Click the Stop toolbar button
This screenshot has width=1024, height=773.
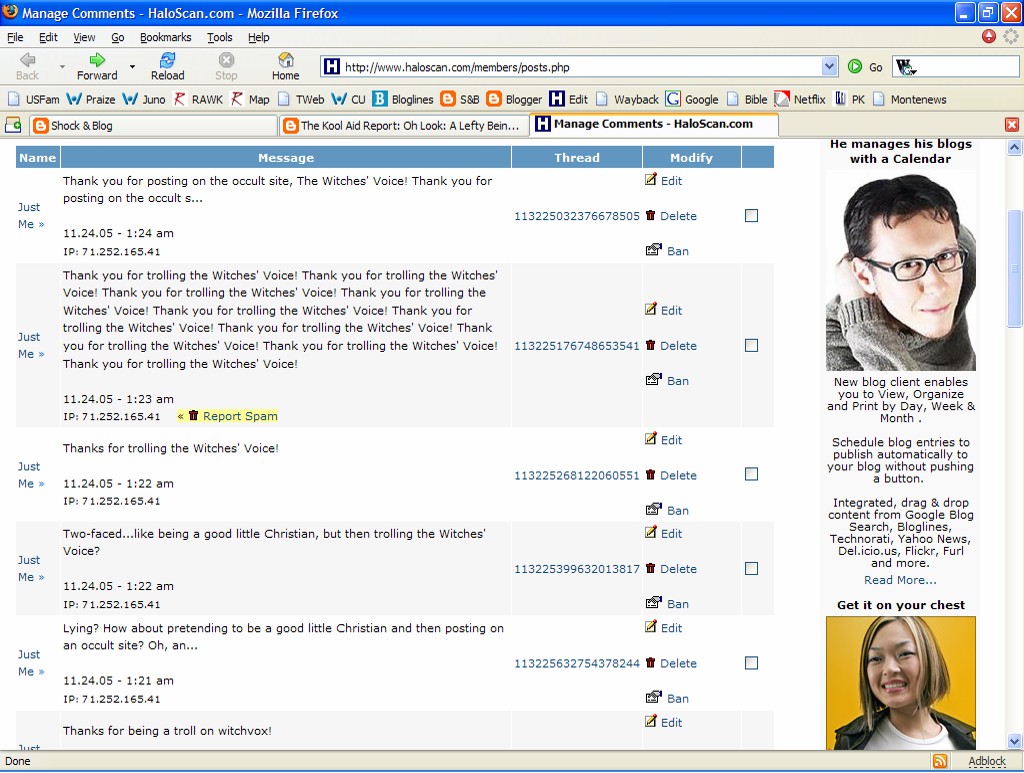pyautogui.click(x=226, y=67)
